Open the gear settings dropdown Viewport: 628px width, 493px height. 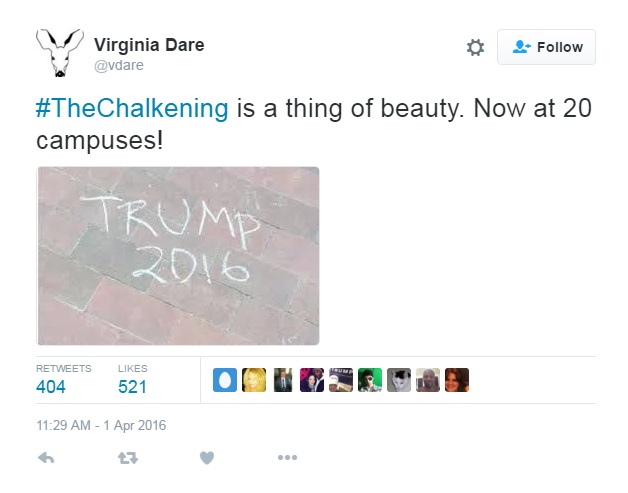click(x=475, y=47)
